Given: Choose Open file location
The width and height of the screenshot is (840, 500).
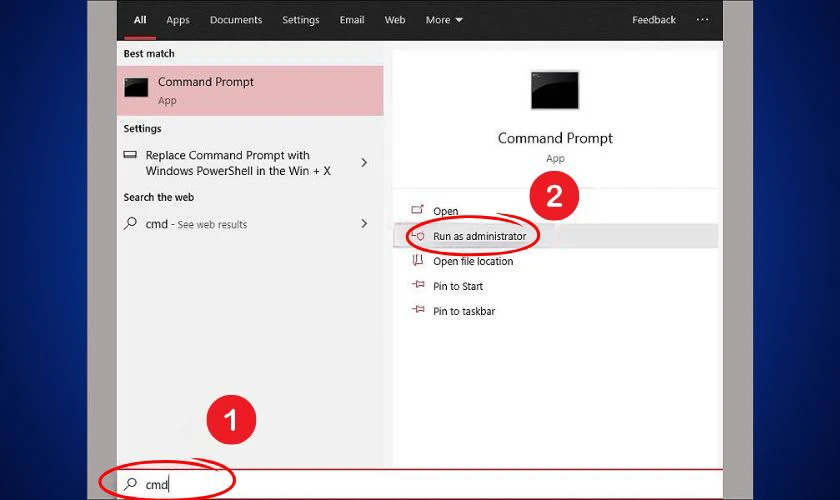Looking at the screenshot, I should click(x=473, y=262).
